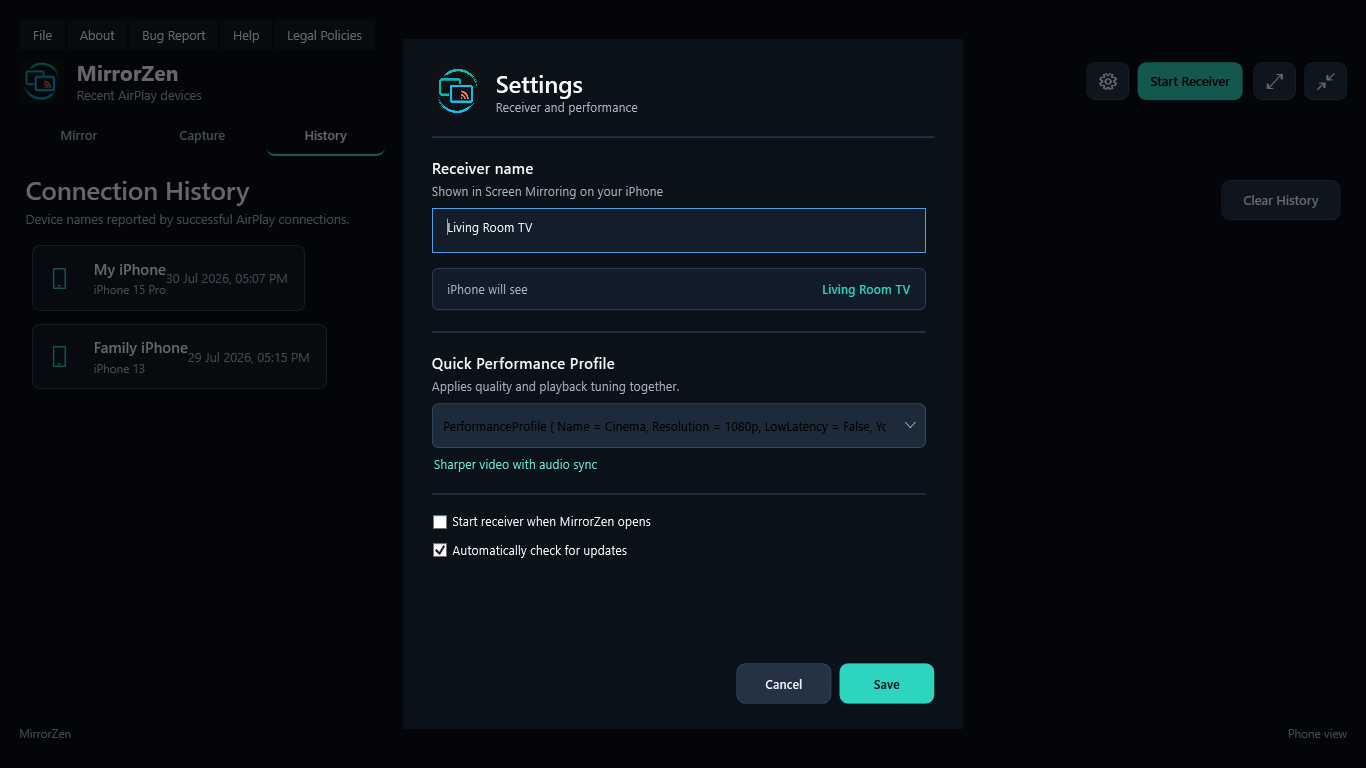Screen dimensions: 1366x768
Task: Click the teal 'Living Room TV' preview text
Action: pos(866,290)
